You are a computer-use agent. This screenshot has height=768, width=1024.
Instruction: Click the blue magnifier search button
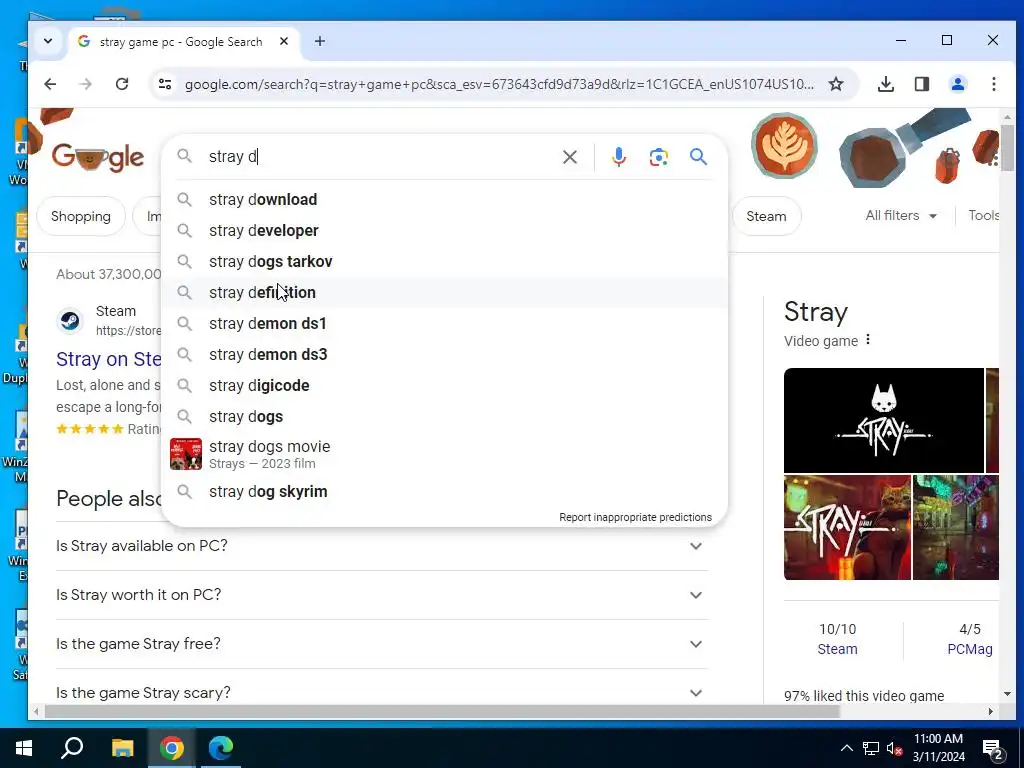[698, 157]
